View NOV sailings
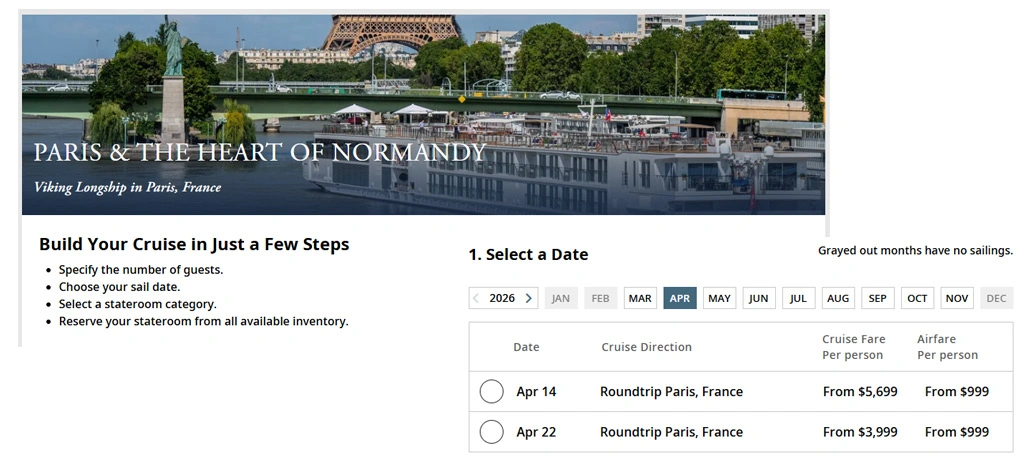 [x=957, y=298]
